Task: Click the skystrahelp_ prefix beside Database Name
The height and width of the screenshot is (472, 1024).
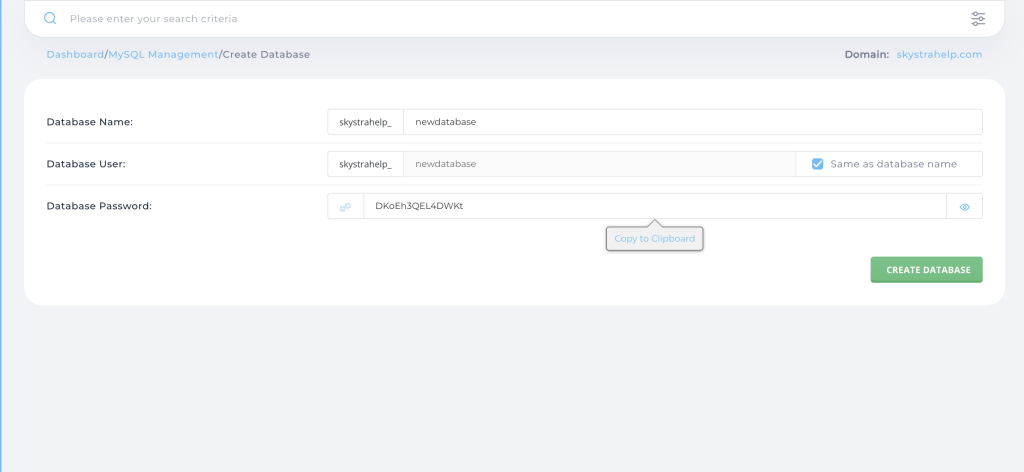Action: point(365,122)
